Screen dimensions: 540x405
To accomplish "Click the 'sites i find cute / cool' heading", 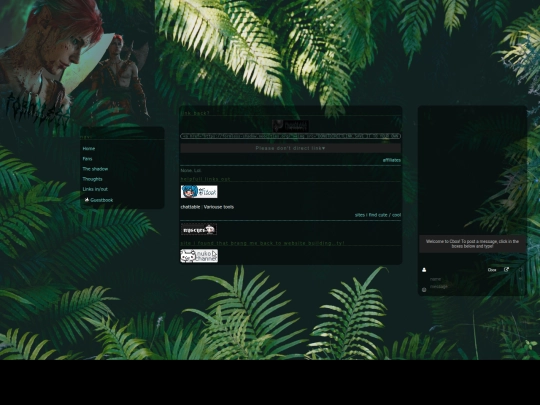I will click(x=378, y=215).
